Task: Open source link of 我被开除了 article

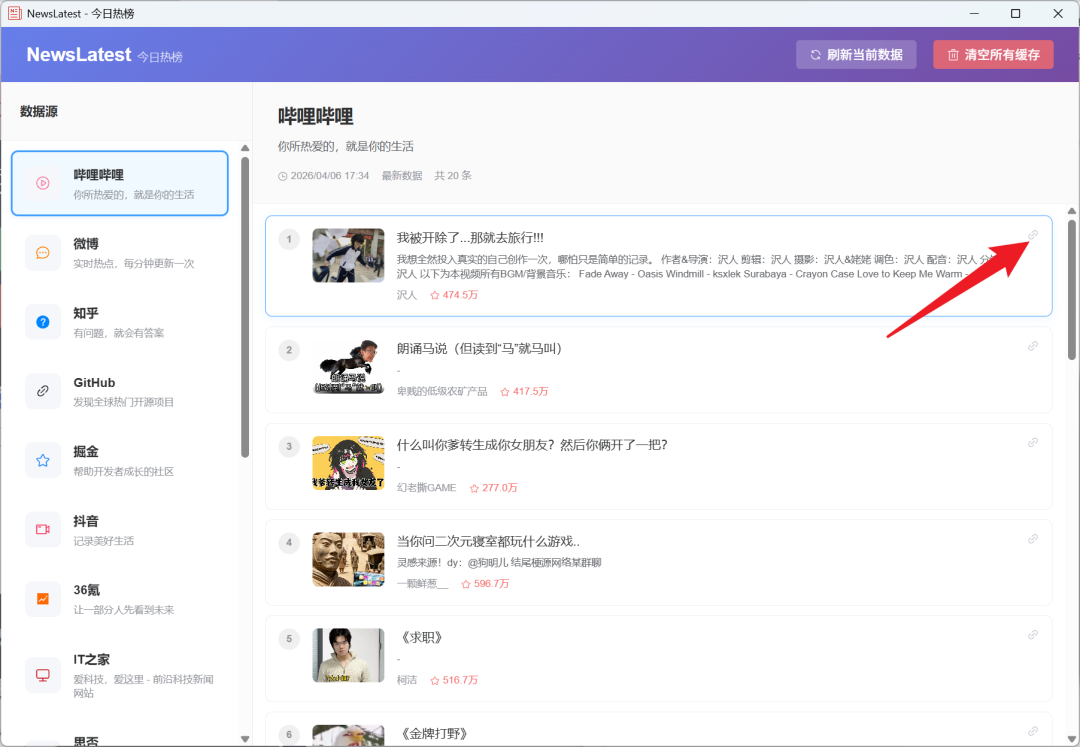Action: pyautogui.click(x=1033, y=233)
